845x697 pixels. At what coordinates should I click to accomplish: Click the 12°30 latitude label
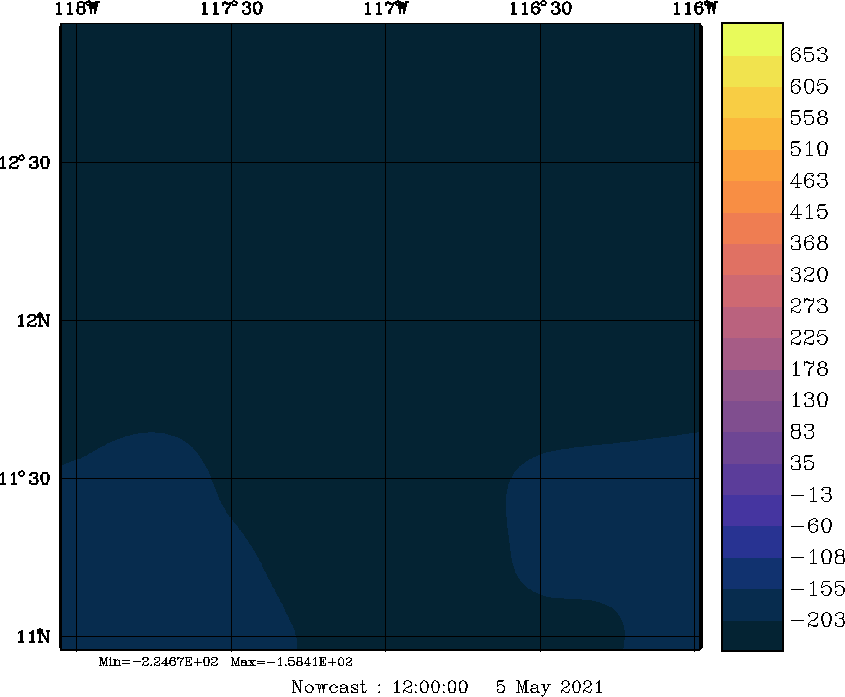25,162
